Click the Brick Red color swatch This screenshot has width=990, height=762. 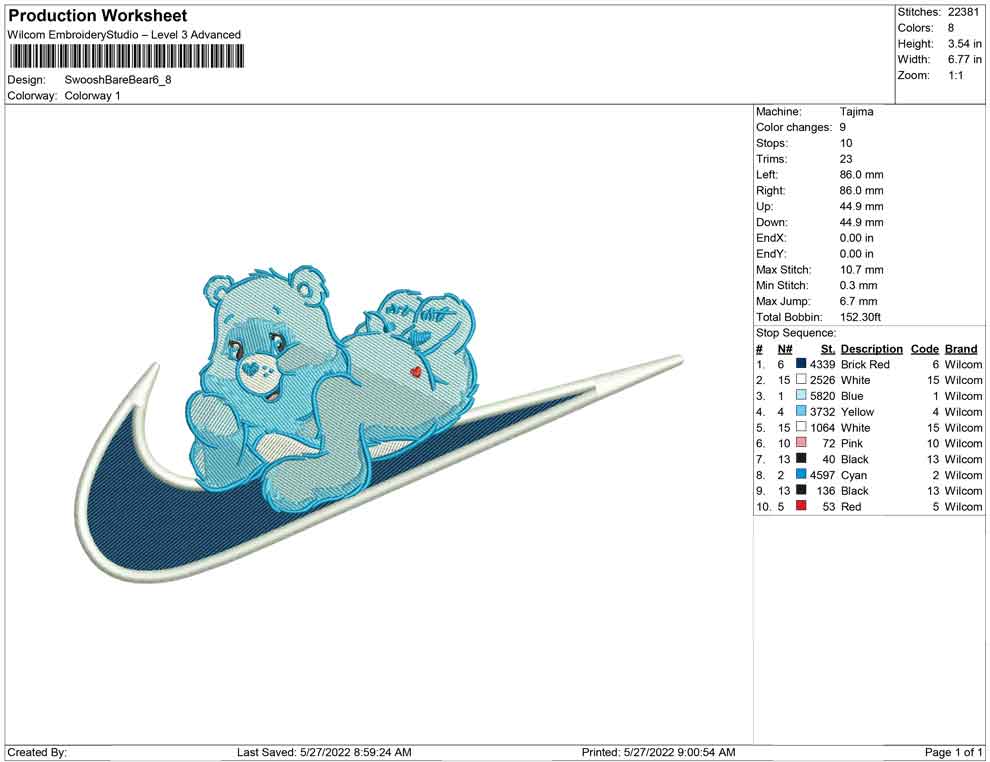pyautogui.click(x=801, y=364)
